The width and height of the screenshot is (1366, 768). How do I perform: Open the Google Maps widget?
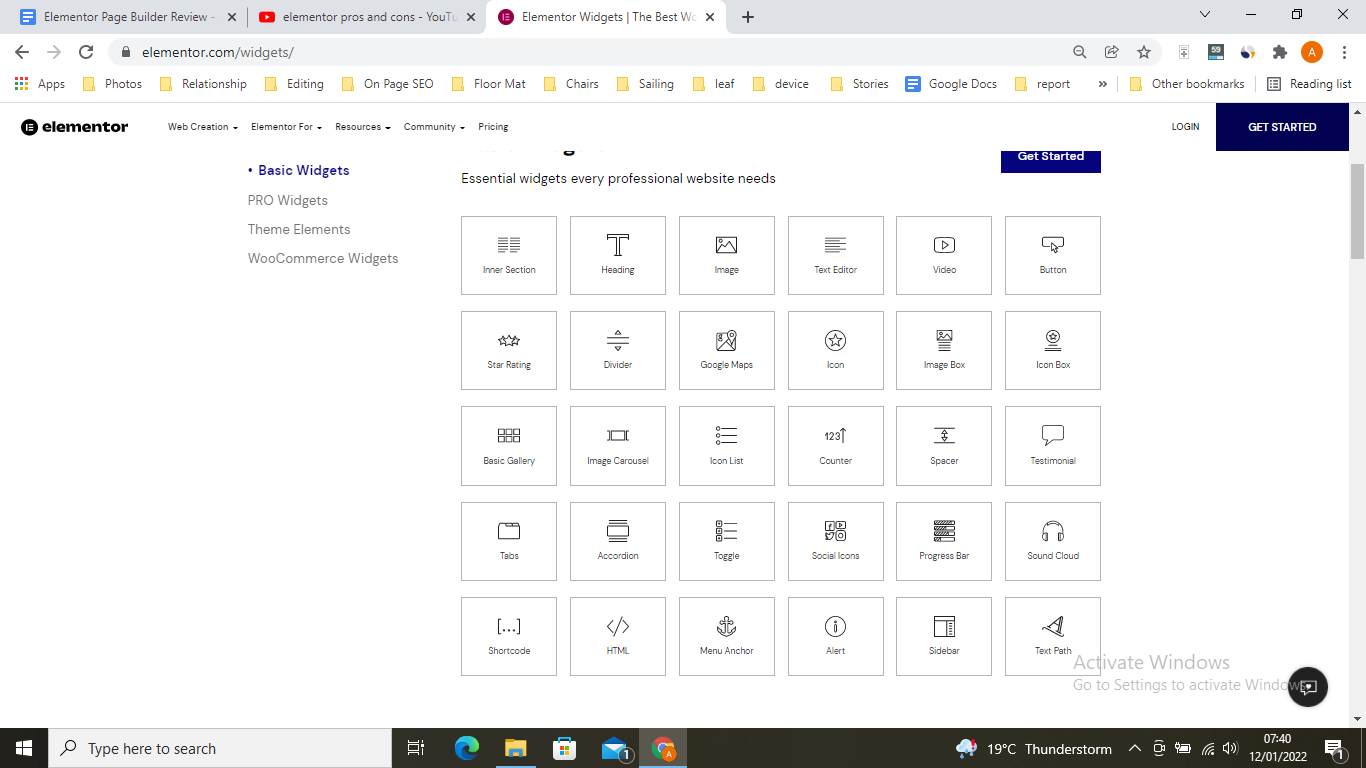(727, 350)
